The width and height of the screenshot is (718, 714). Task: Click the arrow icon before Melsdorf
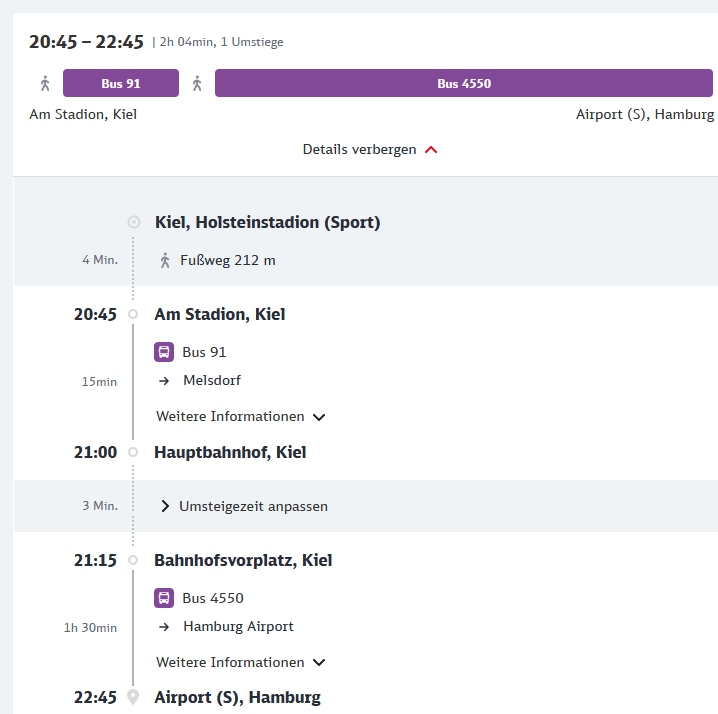click(164, 380)
